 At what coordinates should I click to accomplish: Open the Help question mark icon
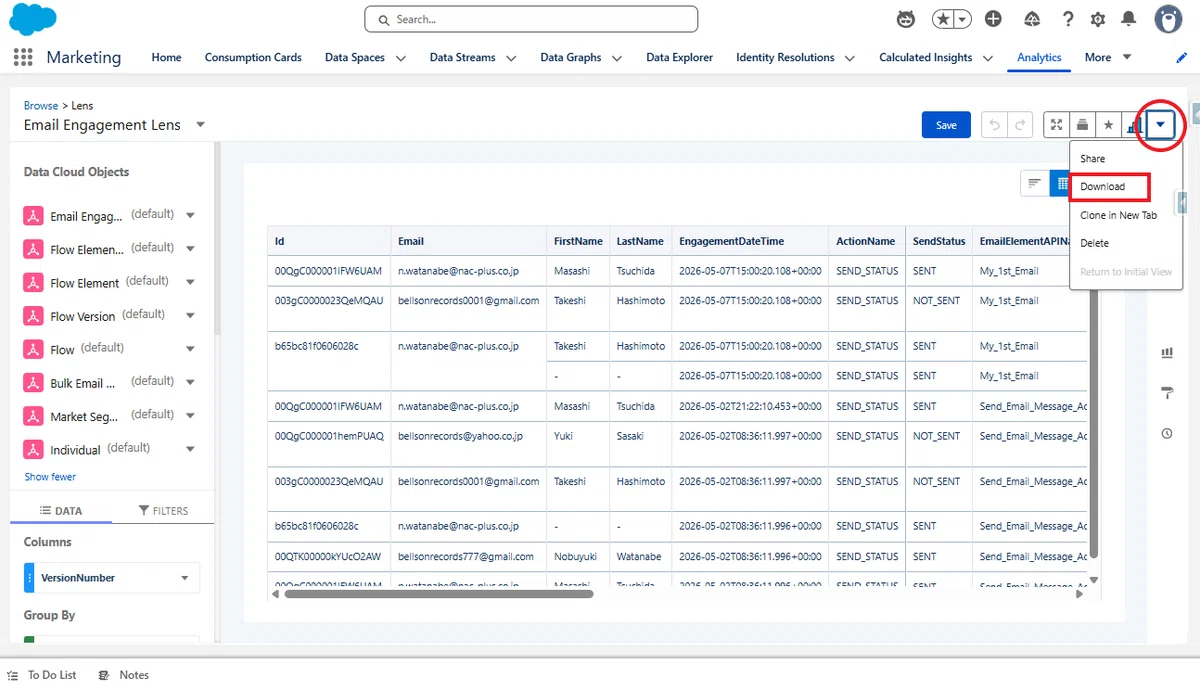point(1068,19)
